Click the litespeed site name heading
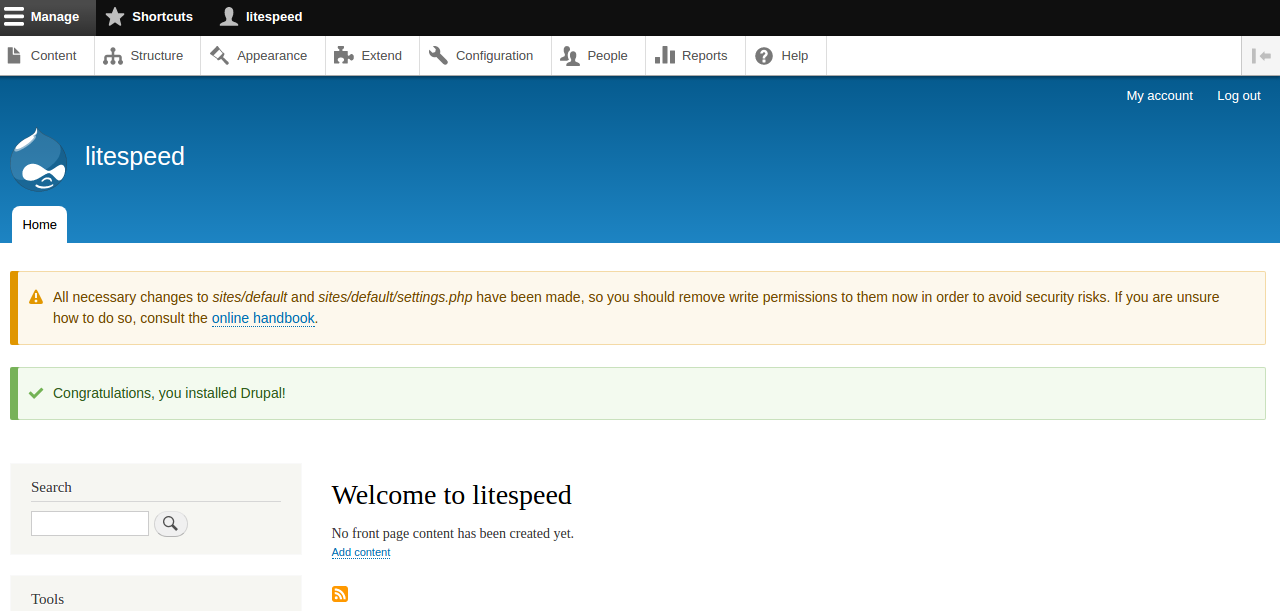Image resolution: width=1280 pixels, height=611 pixels. pyautogui.click(x=135, y=156)
